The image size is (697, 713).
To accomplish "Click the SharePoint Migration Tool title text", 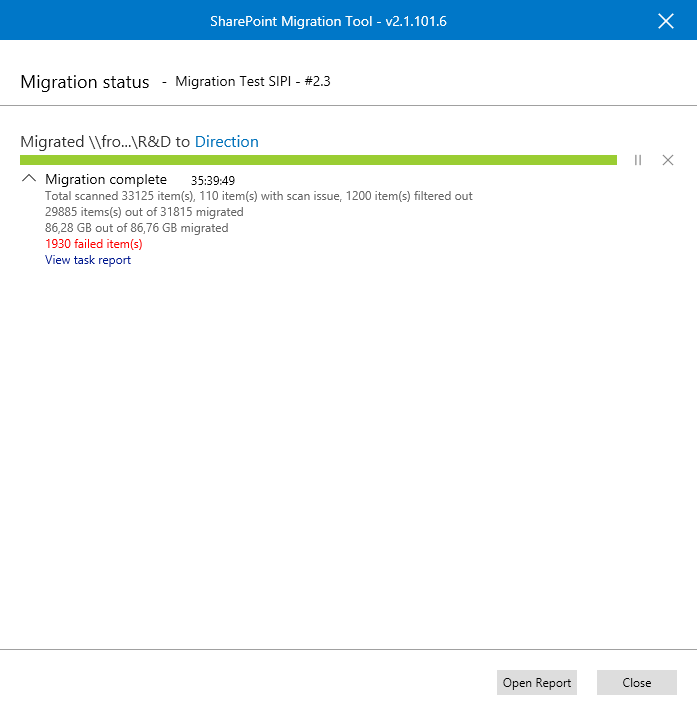I will click(328, 21).
